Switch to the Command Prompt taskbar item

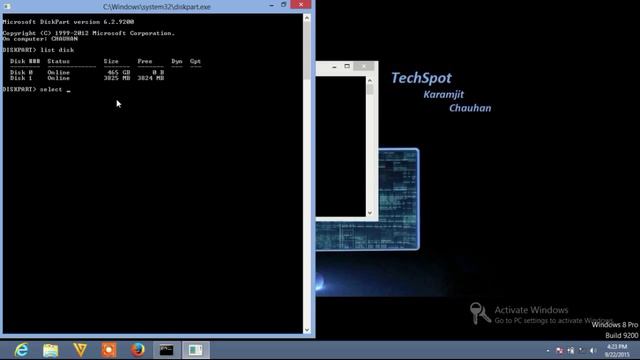167,350
